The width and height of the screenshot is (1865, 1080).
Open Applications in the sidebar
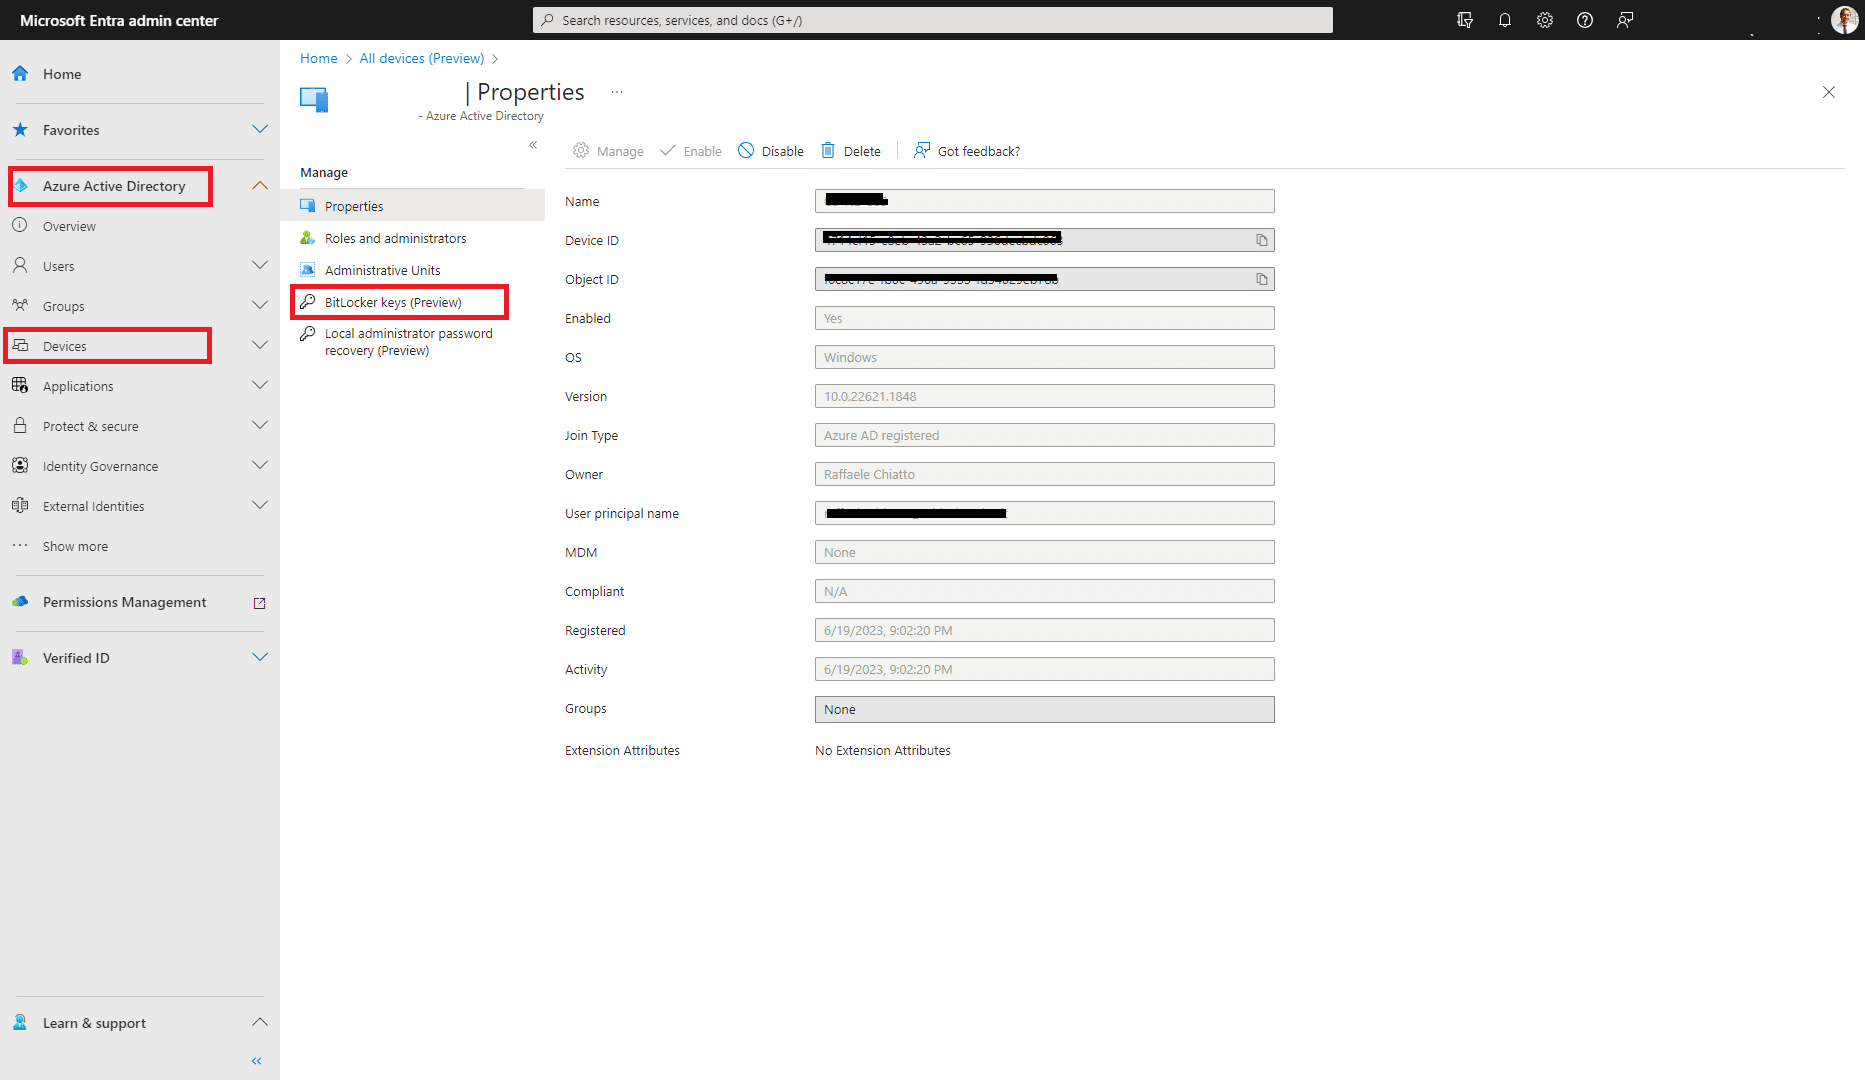coord(78,387)
